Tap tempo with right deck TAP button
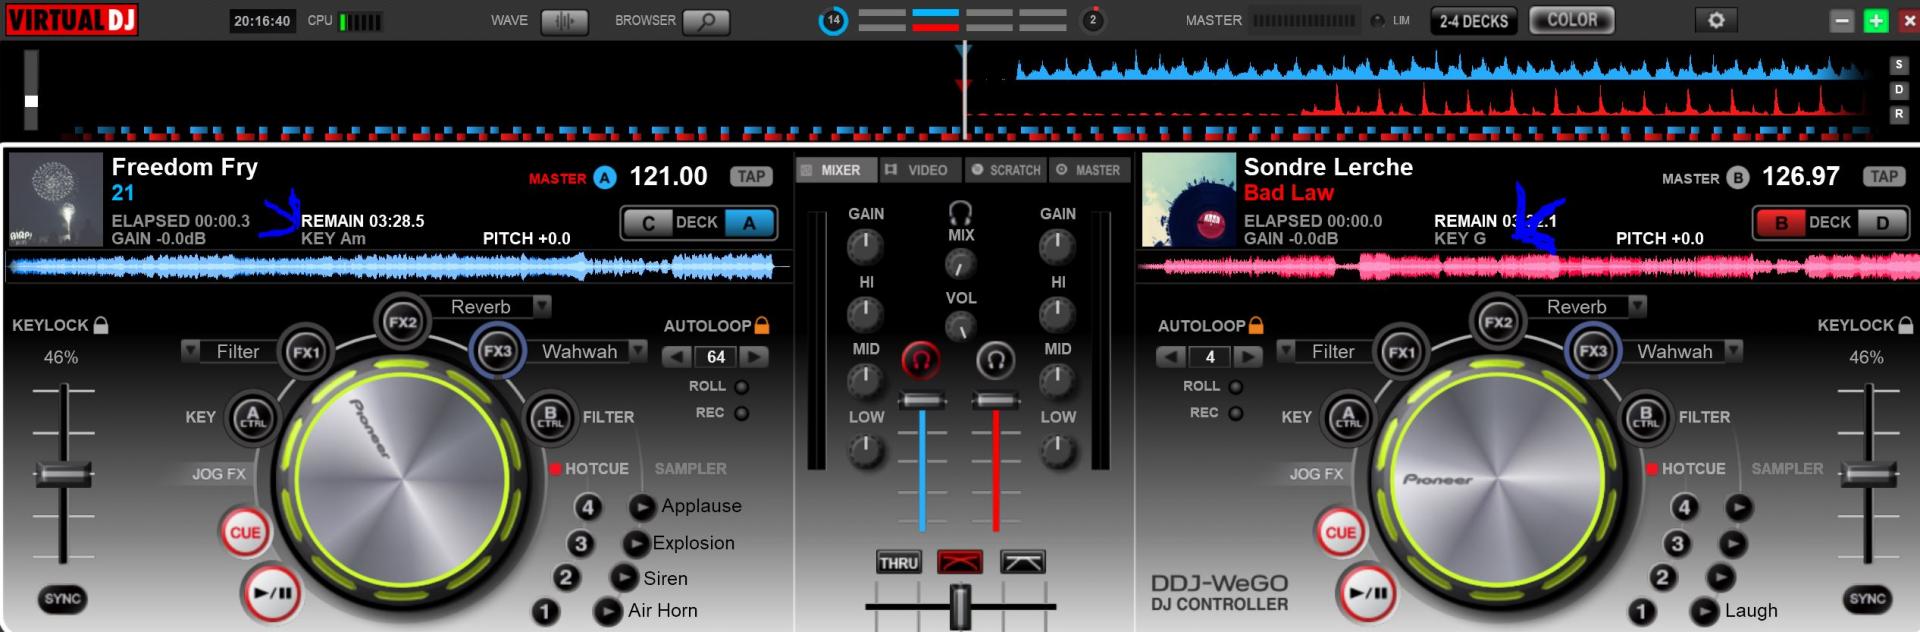Viewport: 1920px width, 632px height. [x=1884, y=177]
